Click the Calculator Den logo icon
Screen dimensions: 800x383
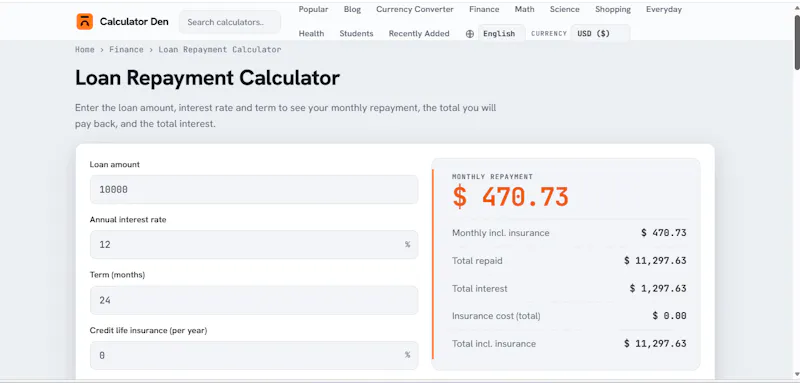pyautogui.click(x=85, y=21)
